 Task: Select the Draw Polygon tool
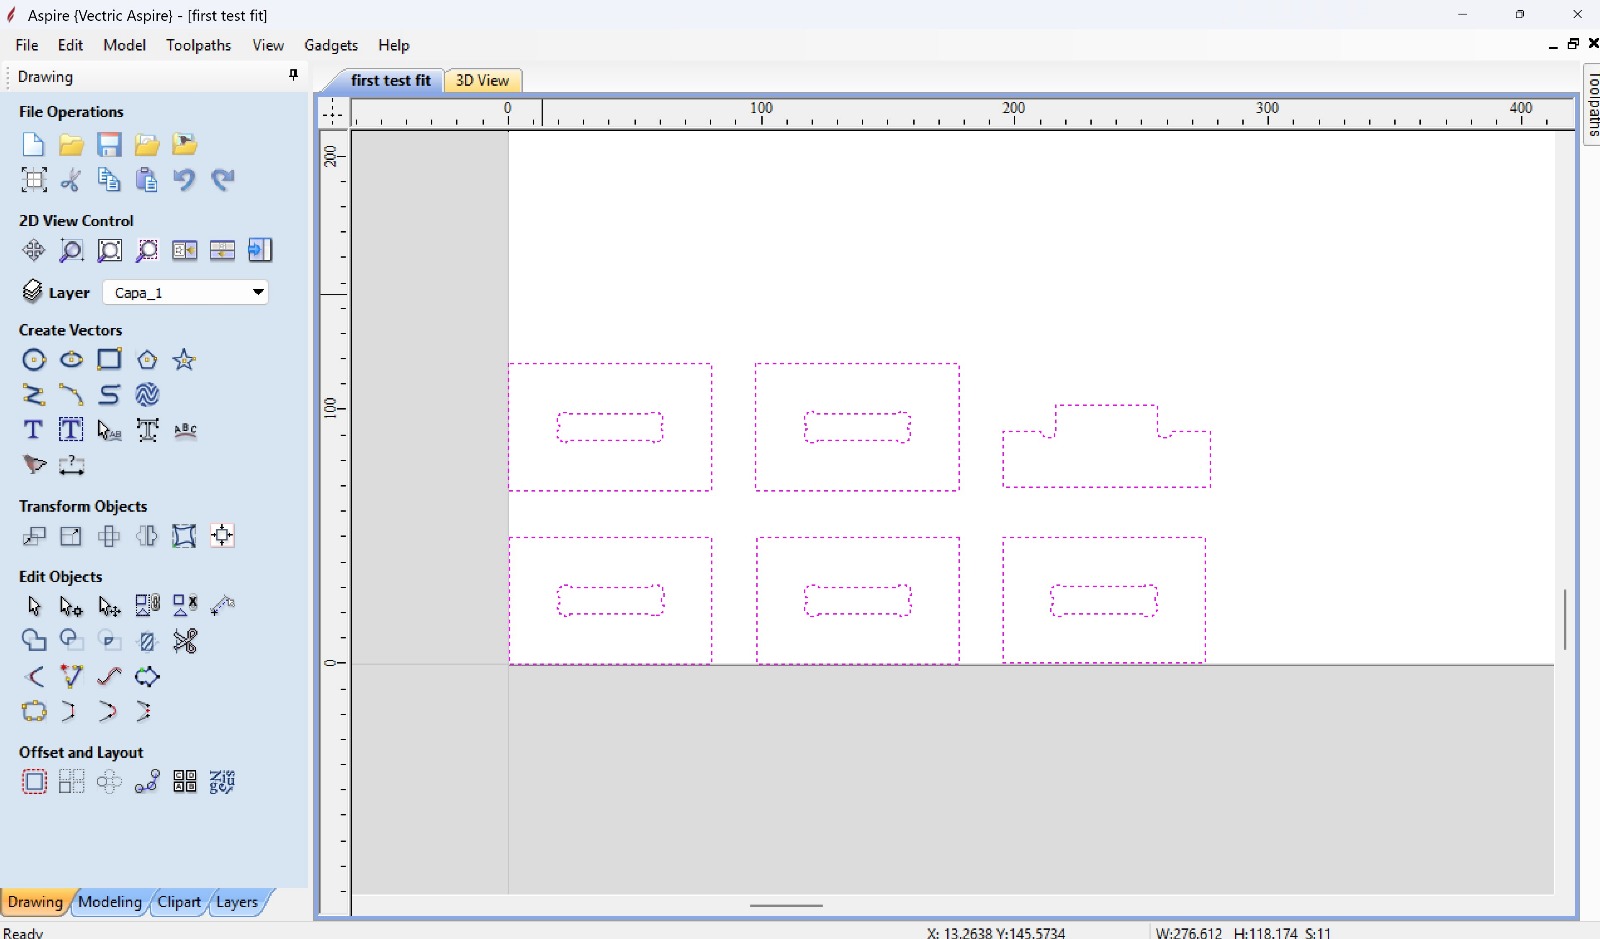coord(147,360)
